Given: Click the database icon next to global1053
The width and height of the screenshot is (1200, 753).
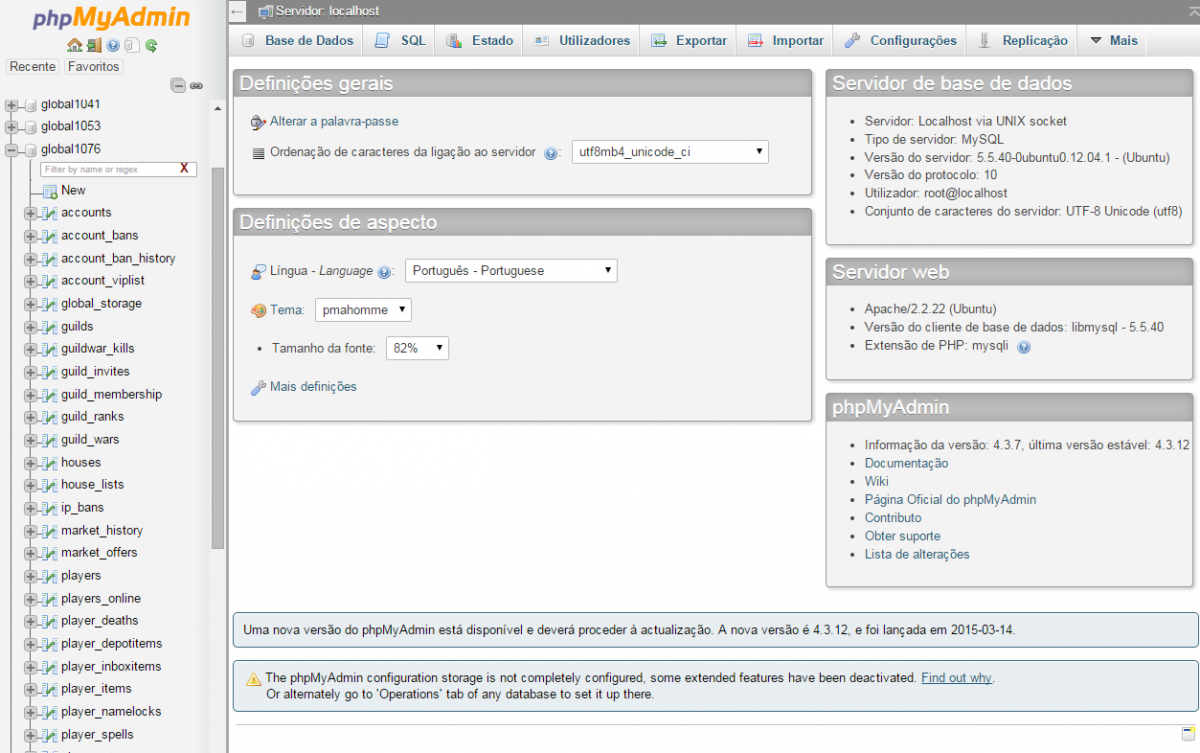Looking at the screenshot, I should (30, 127).
